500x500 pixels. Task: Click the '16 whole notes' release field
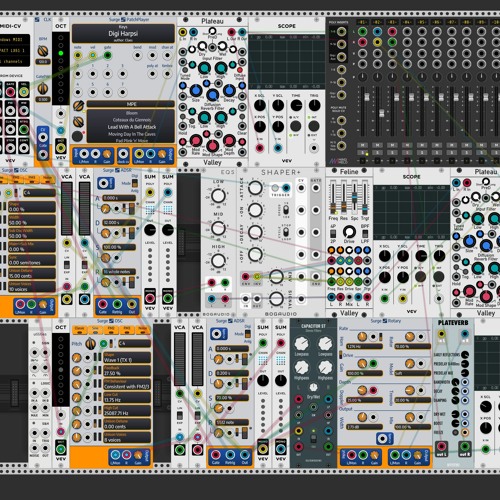pos(119,272)
